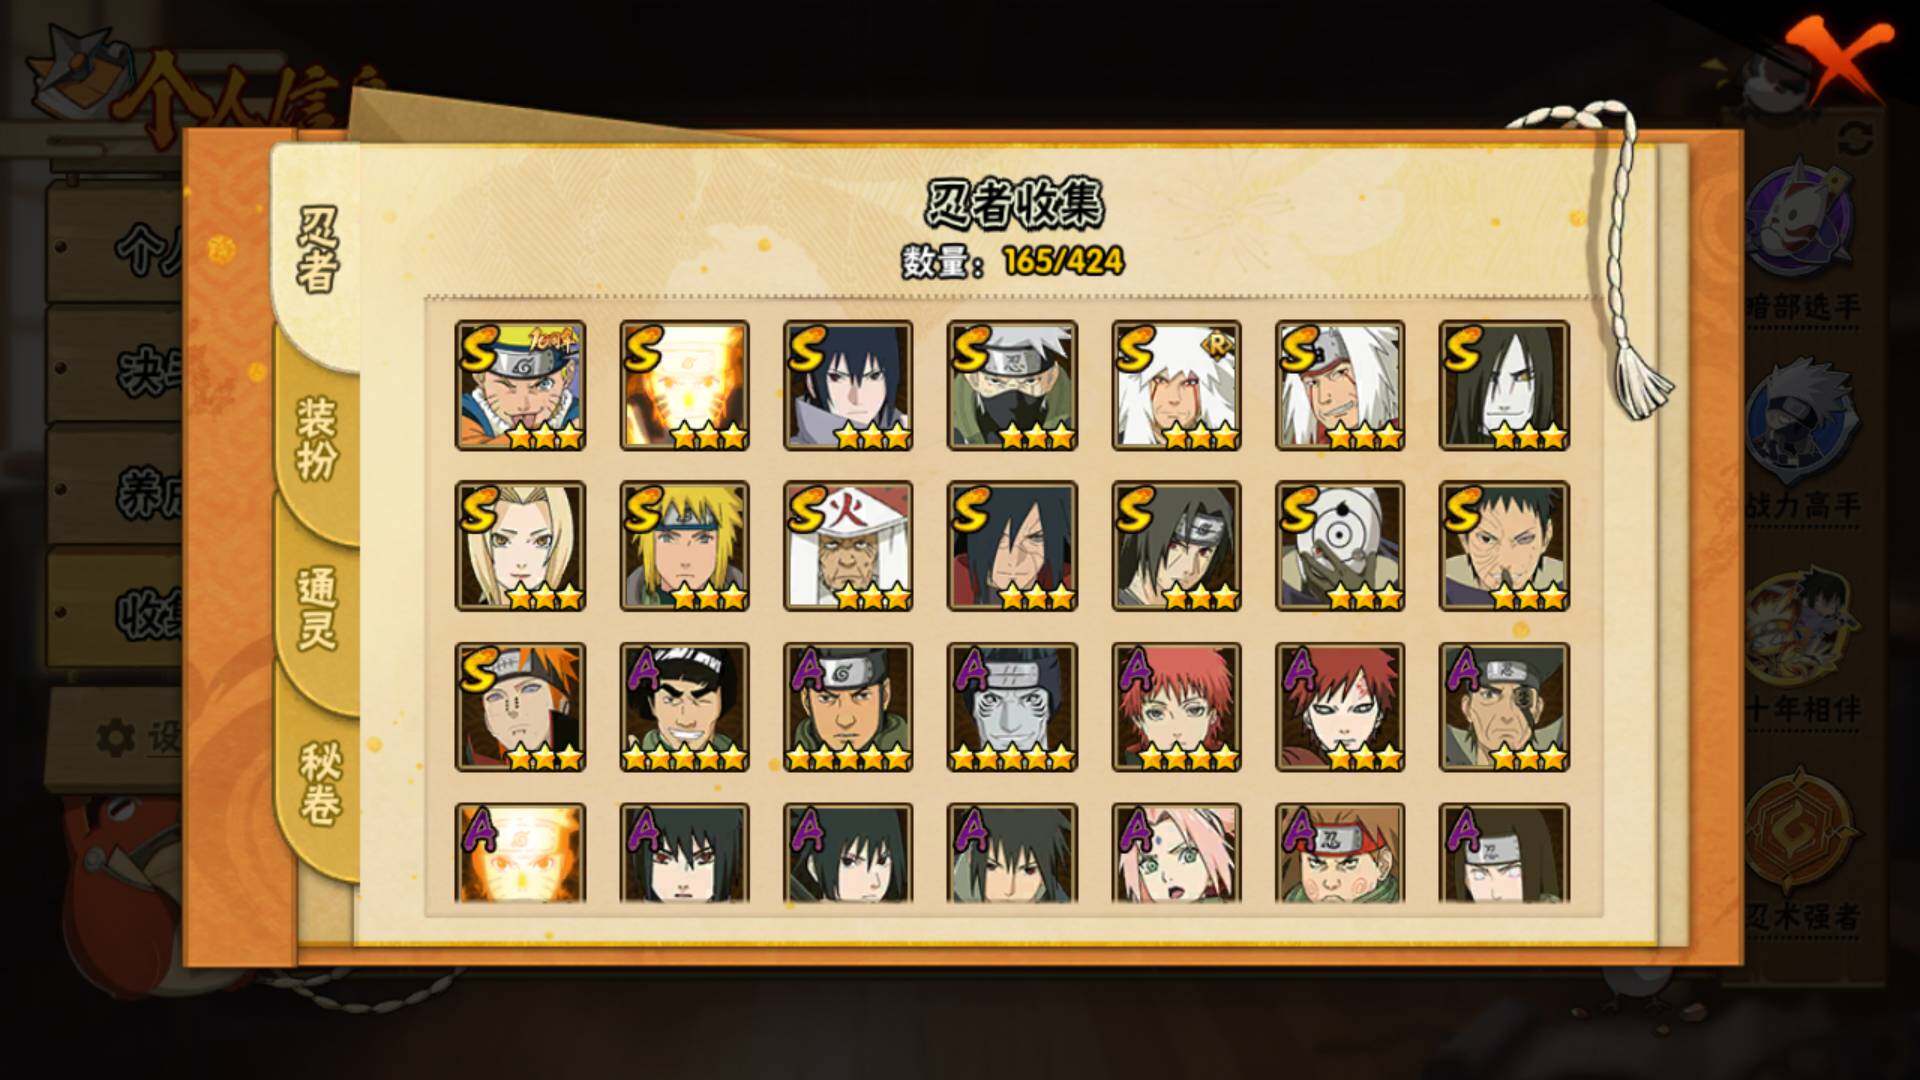This screenshot has width=1920, height=1080.
Task: Select the 战力高手 badge icon
Action: coord(1802,440)
